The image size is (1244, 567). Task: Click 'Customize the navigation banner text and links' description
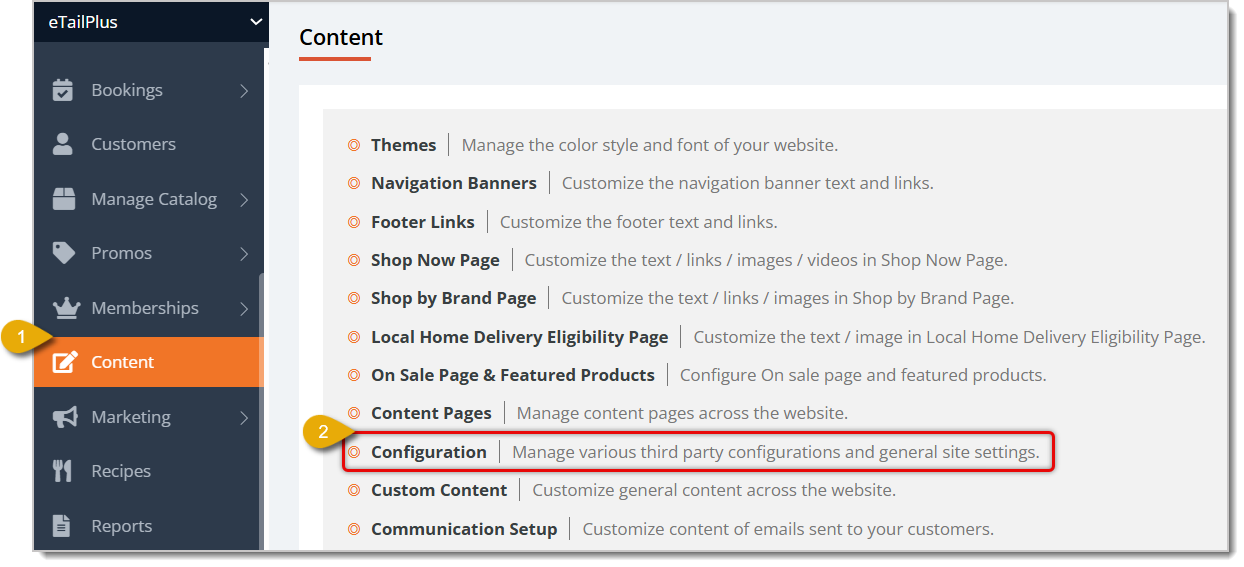(x=747, y=183)
